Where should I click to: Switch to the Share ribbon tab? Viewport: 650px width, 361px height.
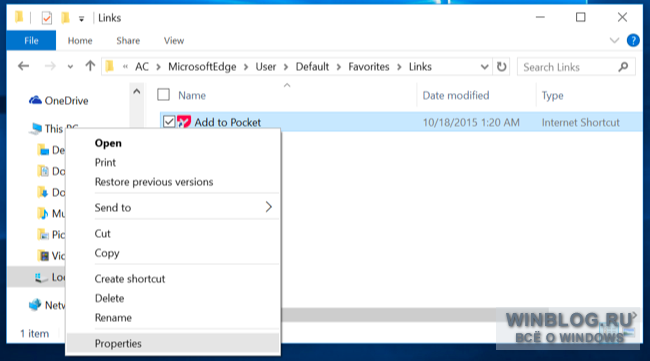click(128, 41)
